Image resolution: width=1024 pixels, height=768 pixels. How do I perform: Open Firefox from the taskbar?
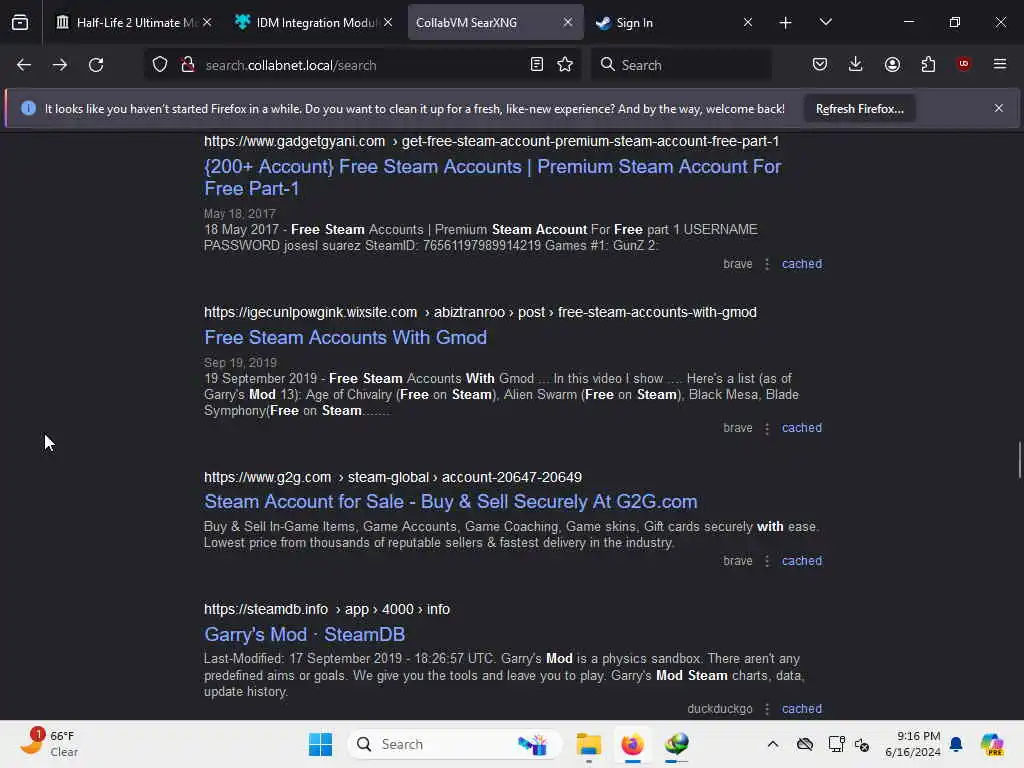632,744
